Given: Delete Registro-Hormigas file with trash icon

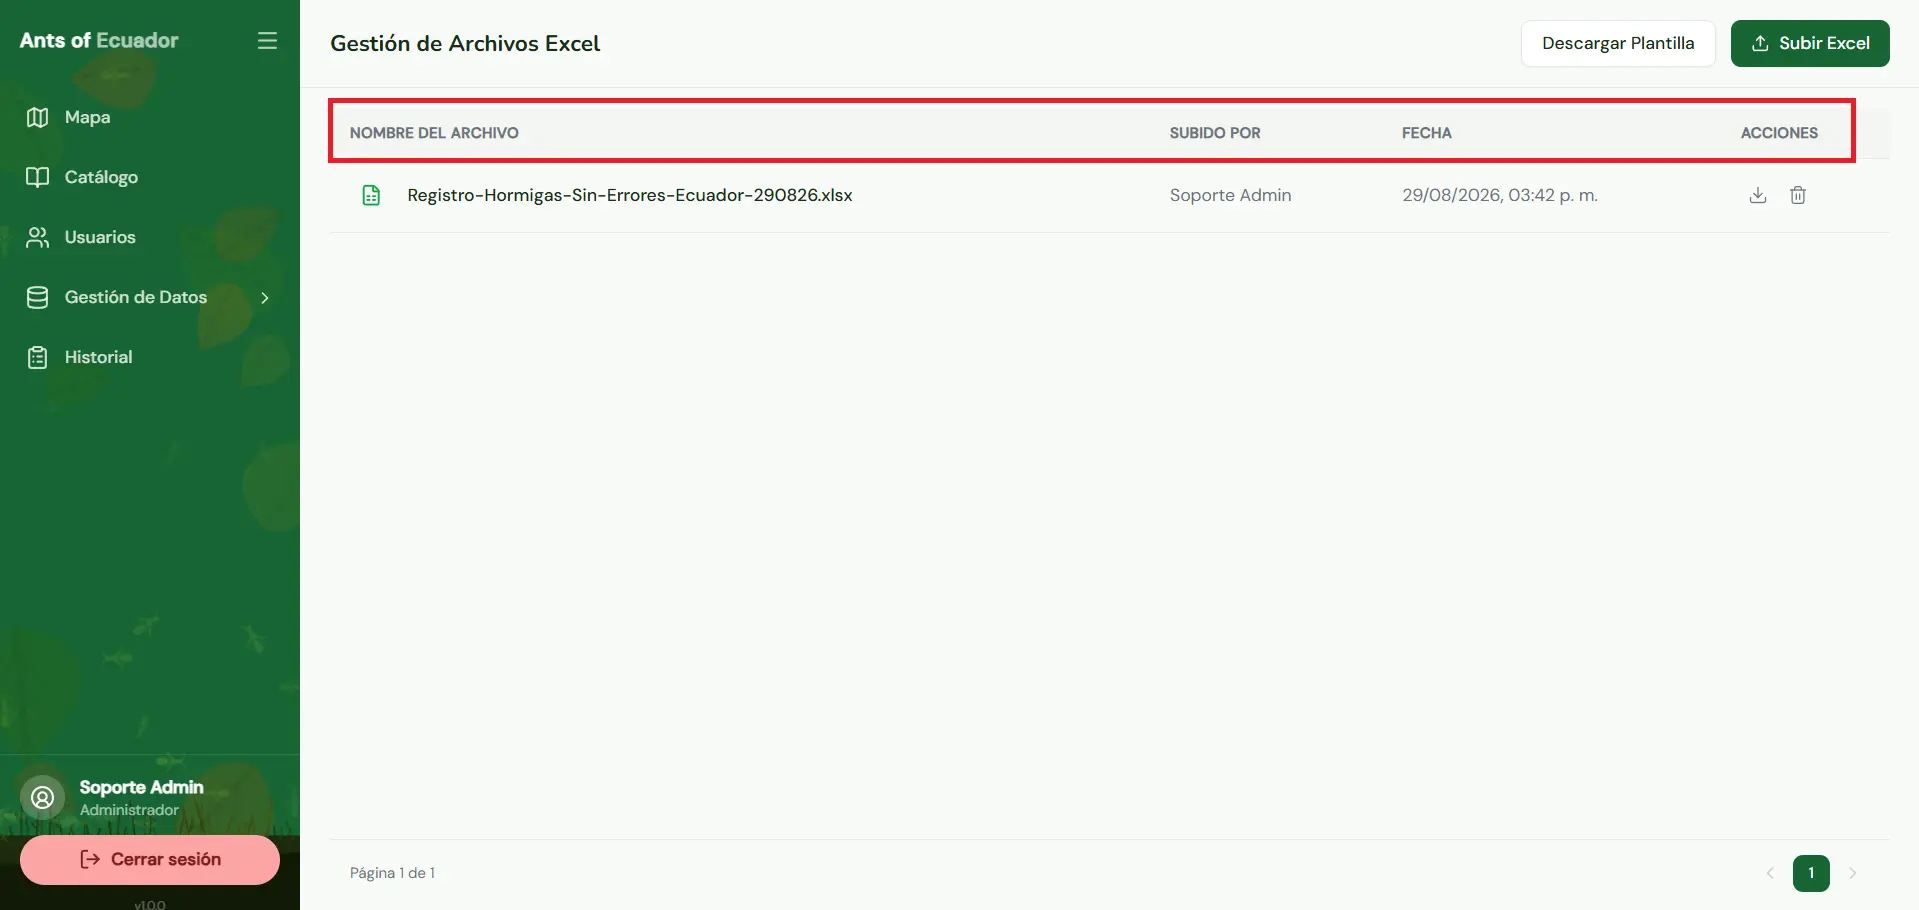Looking at the screenshot, I should (1798, 195).
